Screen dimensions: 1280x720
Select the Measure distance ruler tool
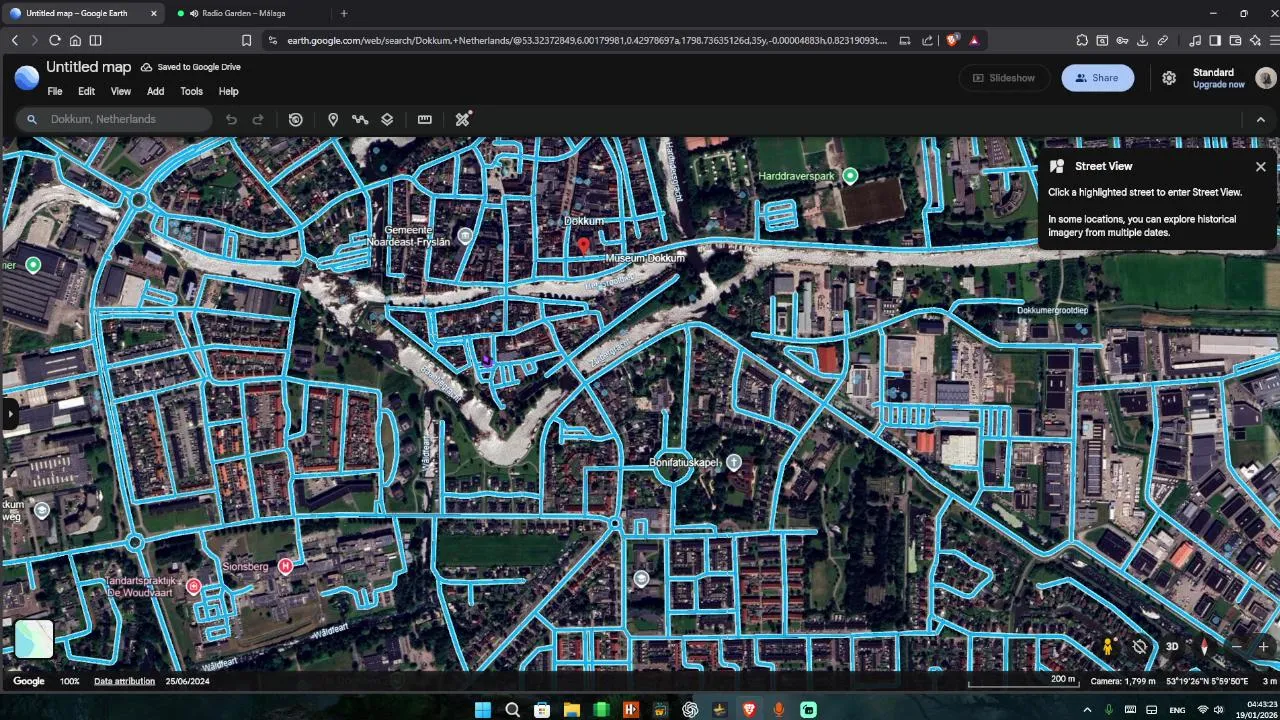pyautogui.click(x=425, y=119)
